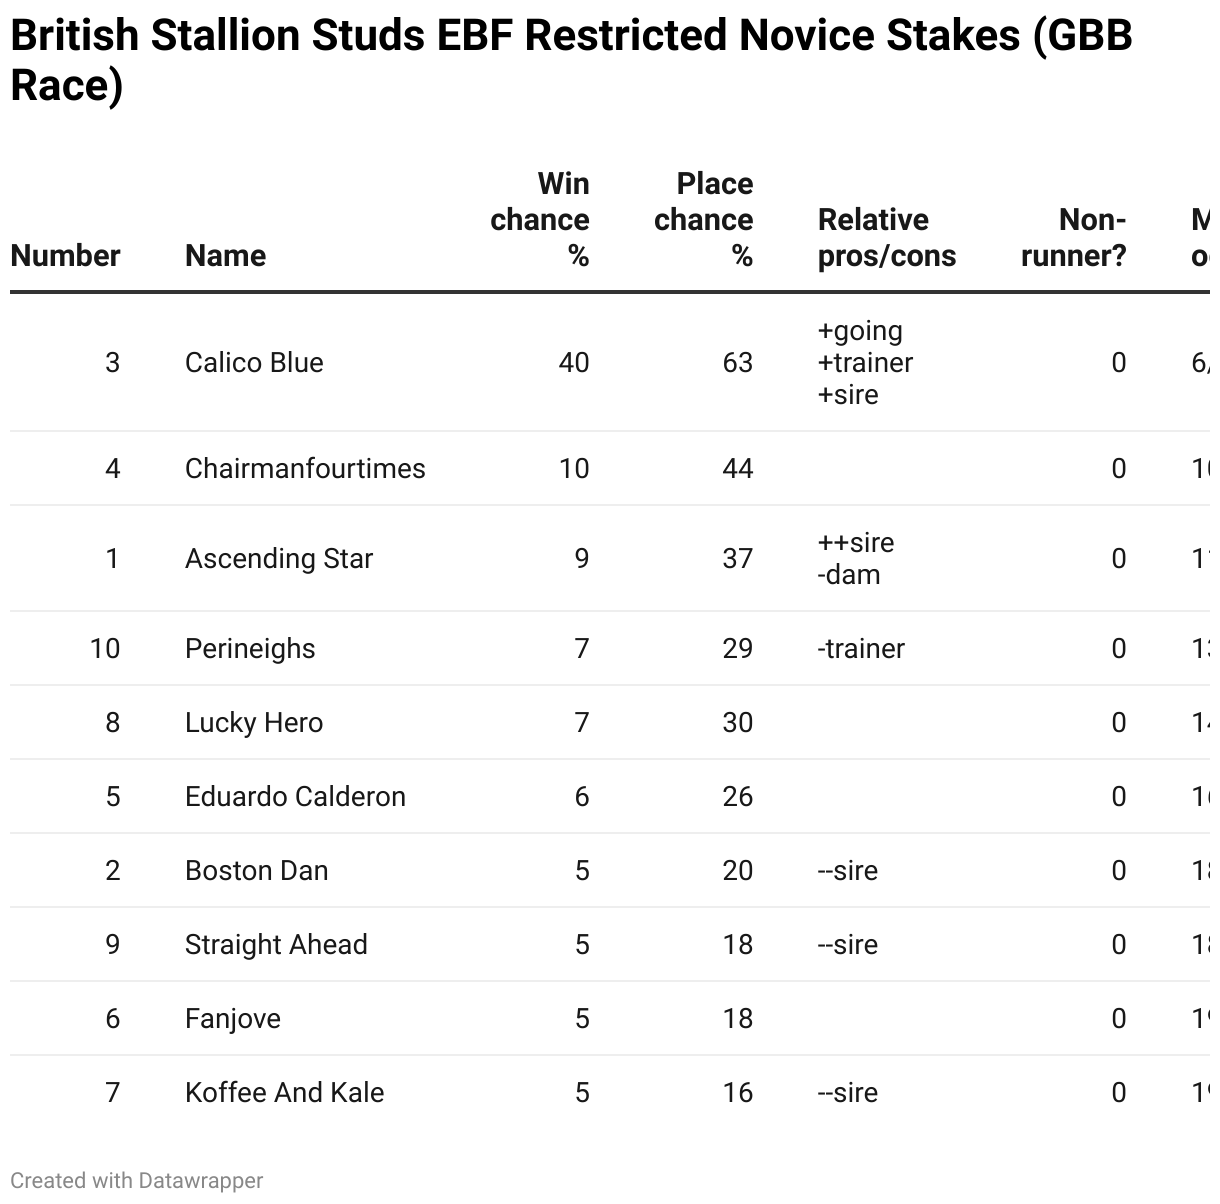Viewport: 1220px width, 1204px height.
Task: Select the -trainer note for Perineighs
Action: tap(861, 648)
